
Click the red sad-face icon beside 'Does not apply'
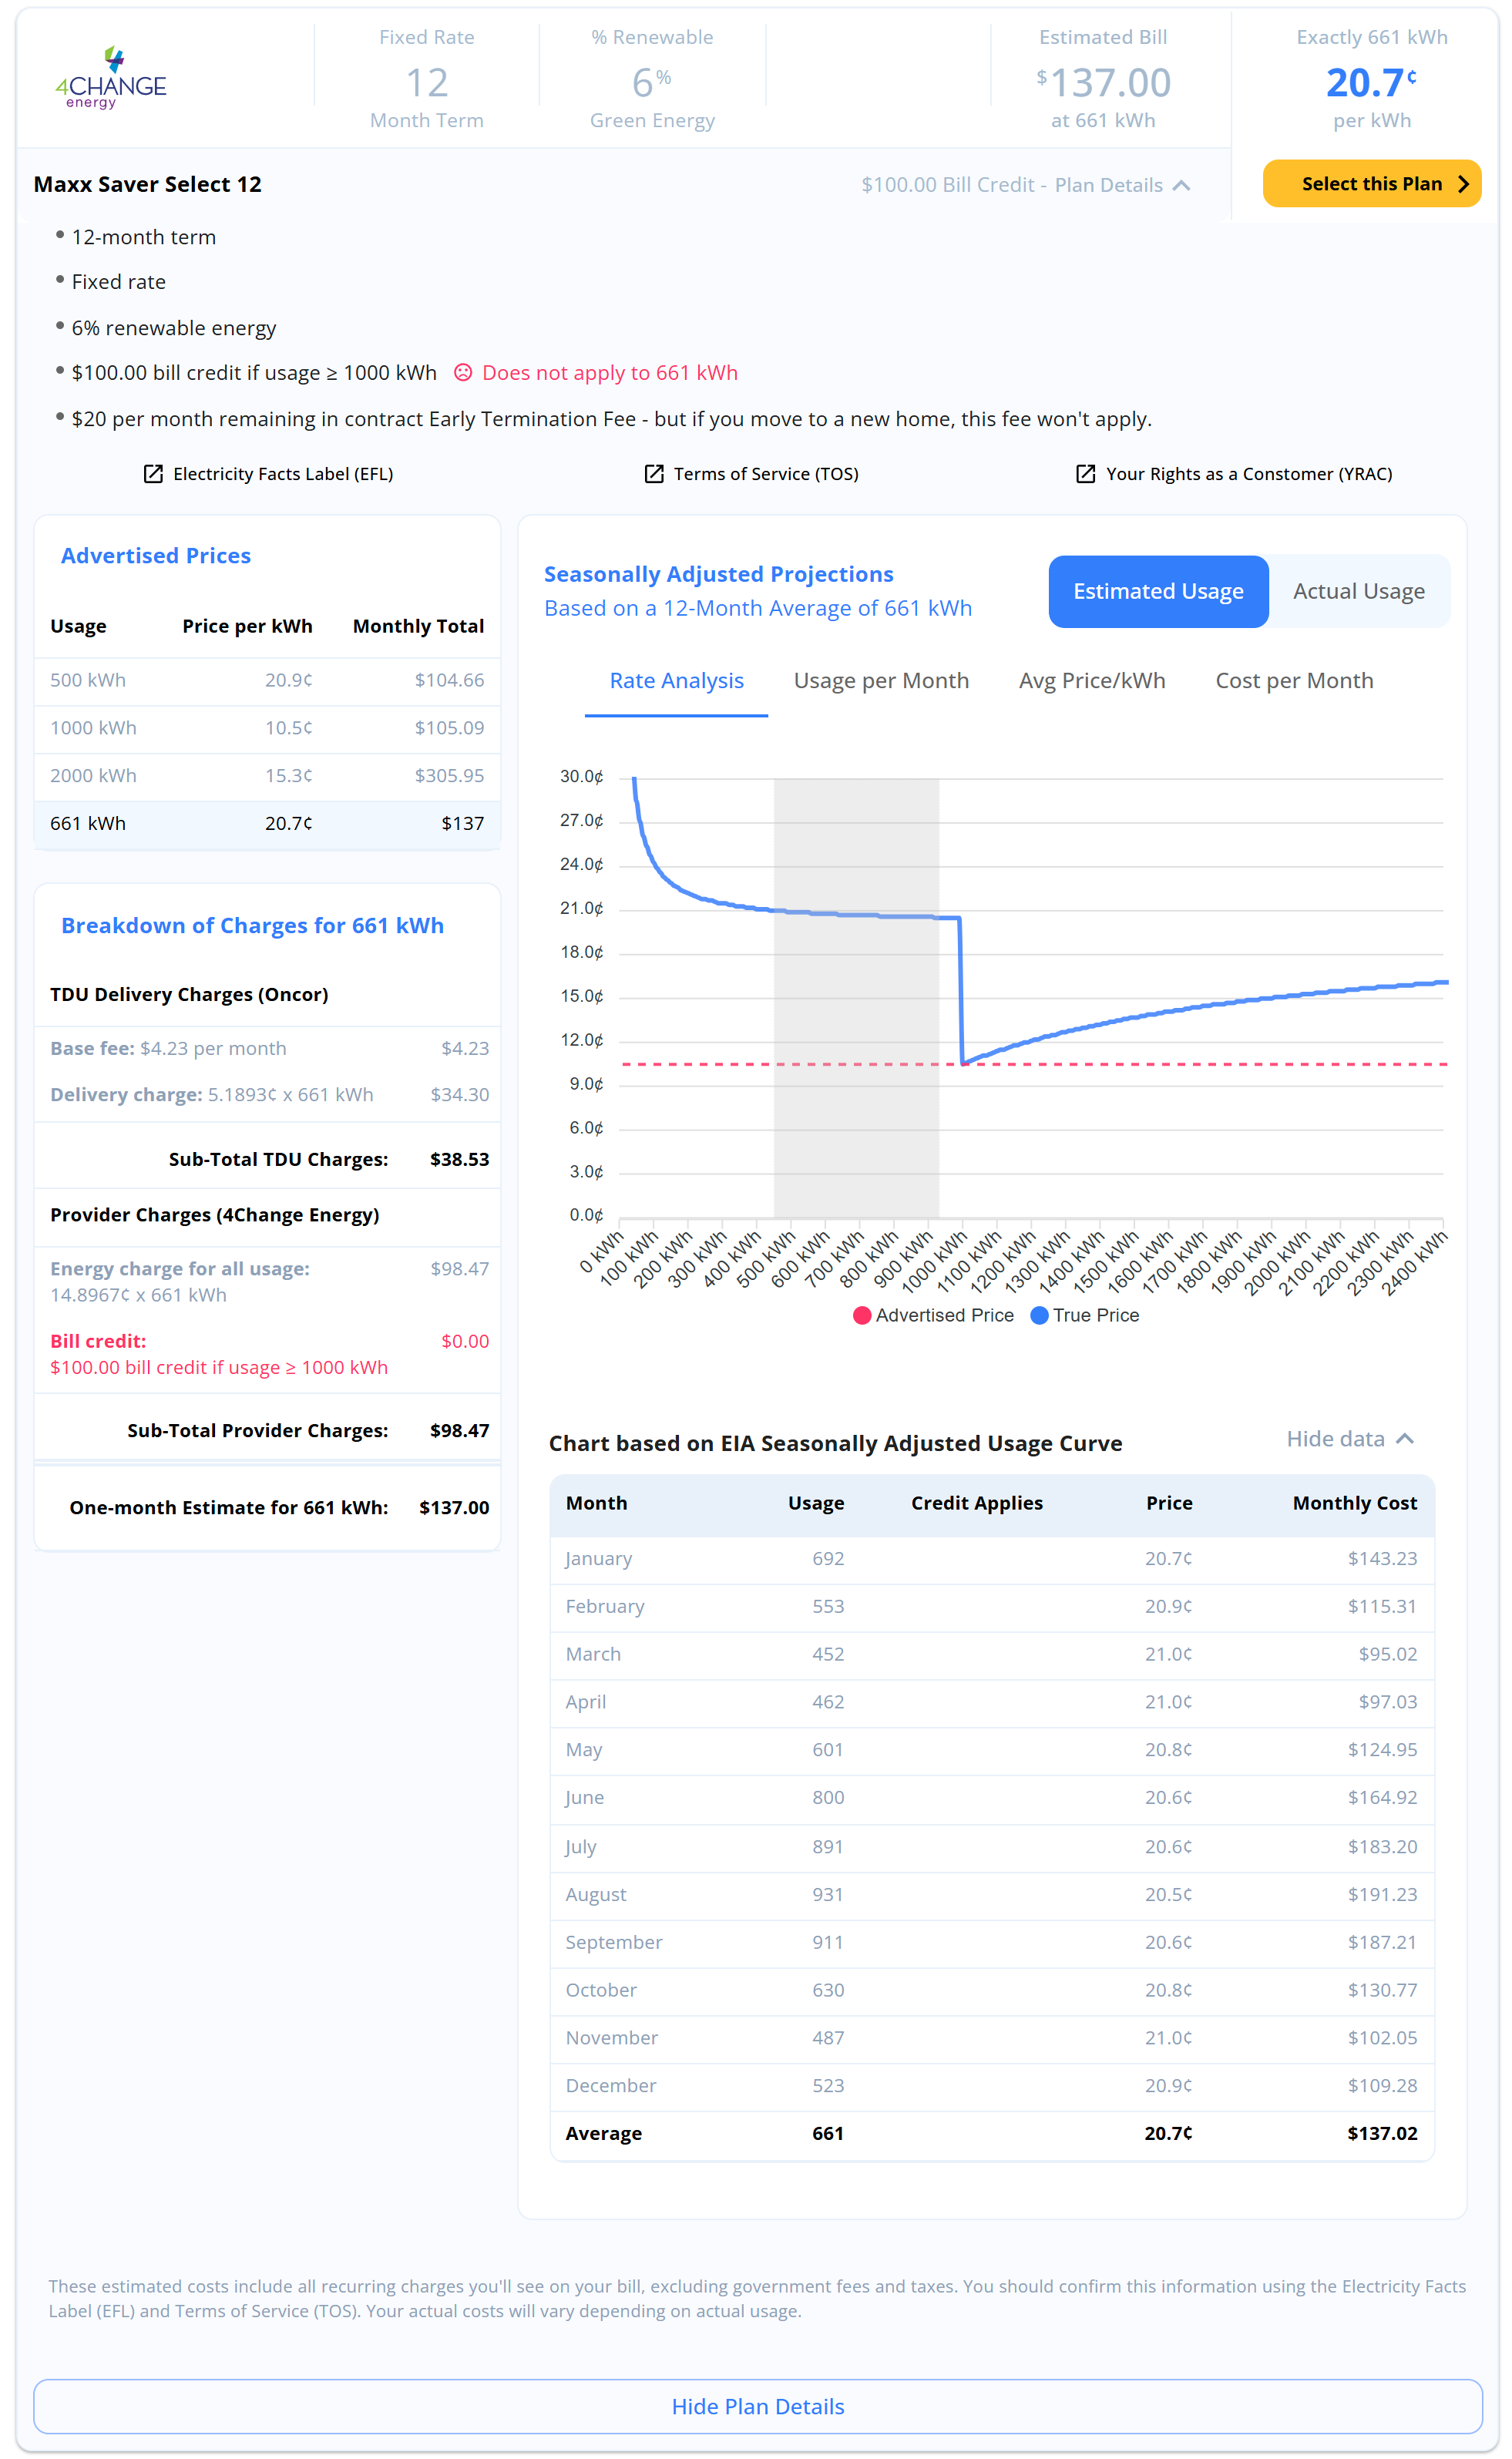463,372
